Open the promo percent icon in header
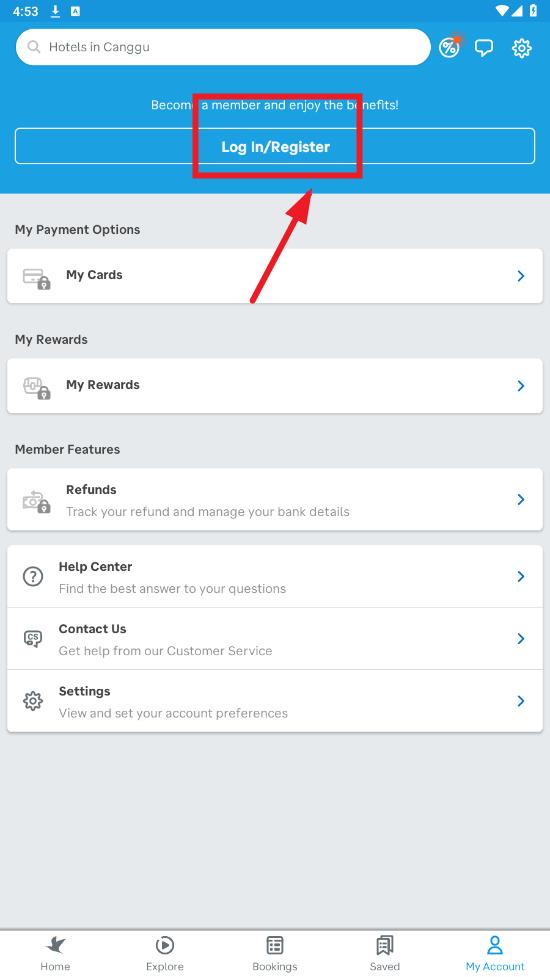Viewport: 550px width, 977px height. pyautogui.click(x=449, y=47)
